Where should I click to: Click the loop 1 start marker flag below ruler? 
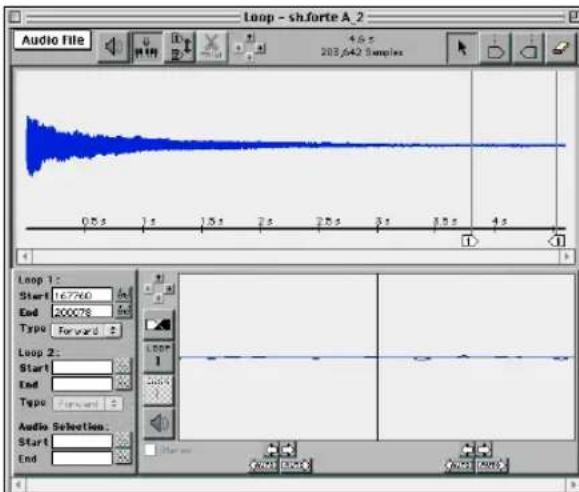pyautogui.click(x=469, y=241)
